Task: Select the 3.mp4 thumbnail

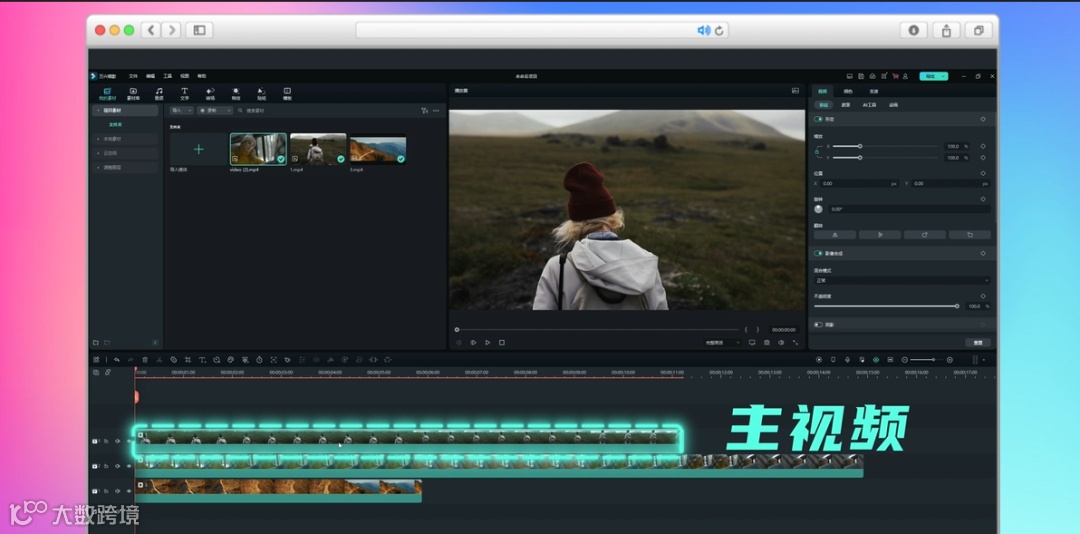Action: tap(378, 149)
